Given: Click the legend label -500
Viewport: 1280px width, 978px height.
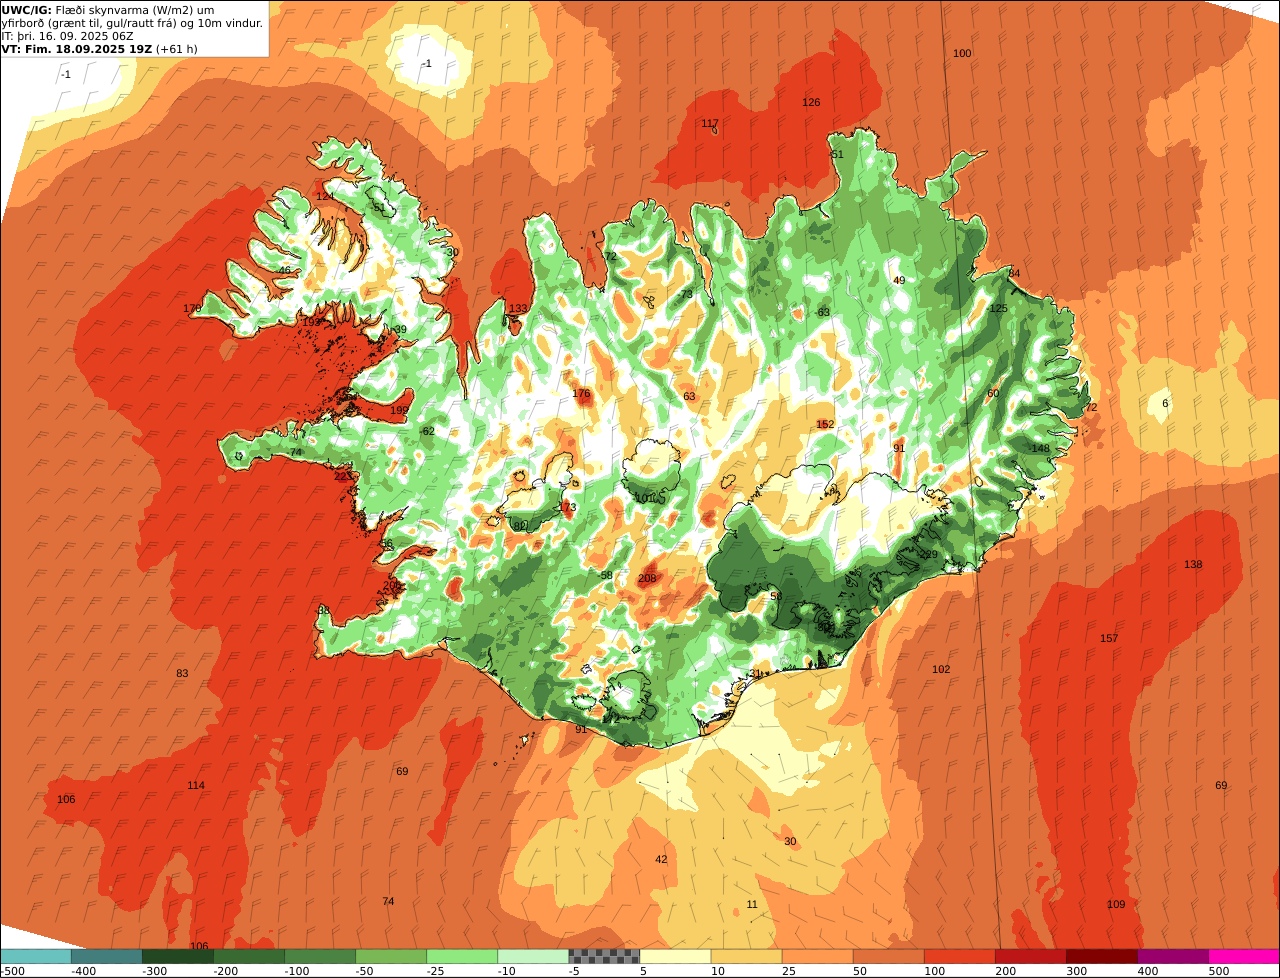Looking at the screenshot, I should [x=12, y=971].
